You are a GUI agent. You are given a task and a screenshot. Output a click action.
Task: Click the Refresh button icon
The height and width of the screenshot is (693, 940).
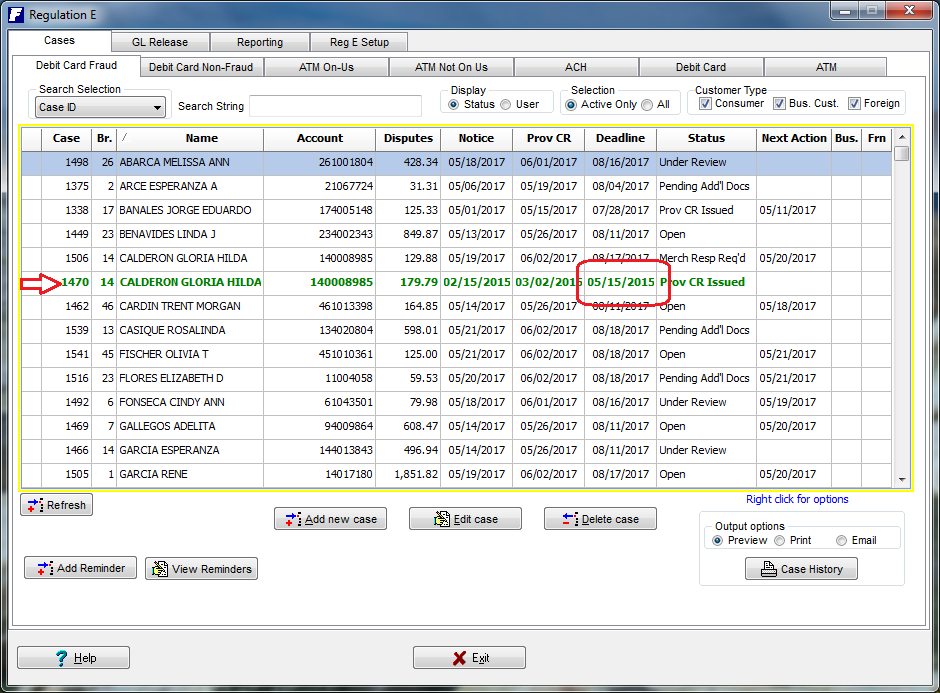click(x=36, y=505)
